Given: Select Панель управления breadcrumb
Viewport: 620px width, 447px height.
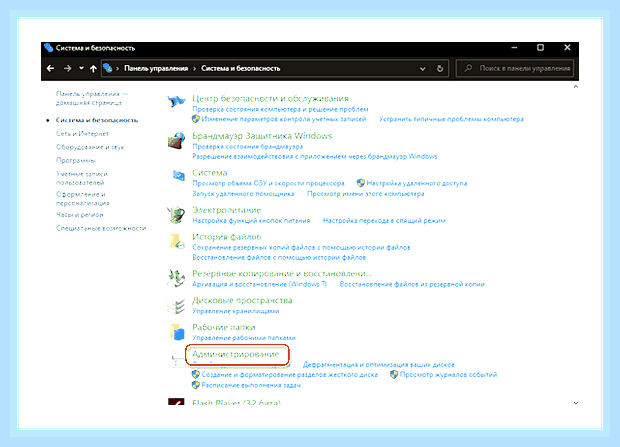Looking at the screenshot, I should [156, 68].
